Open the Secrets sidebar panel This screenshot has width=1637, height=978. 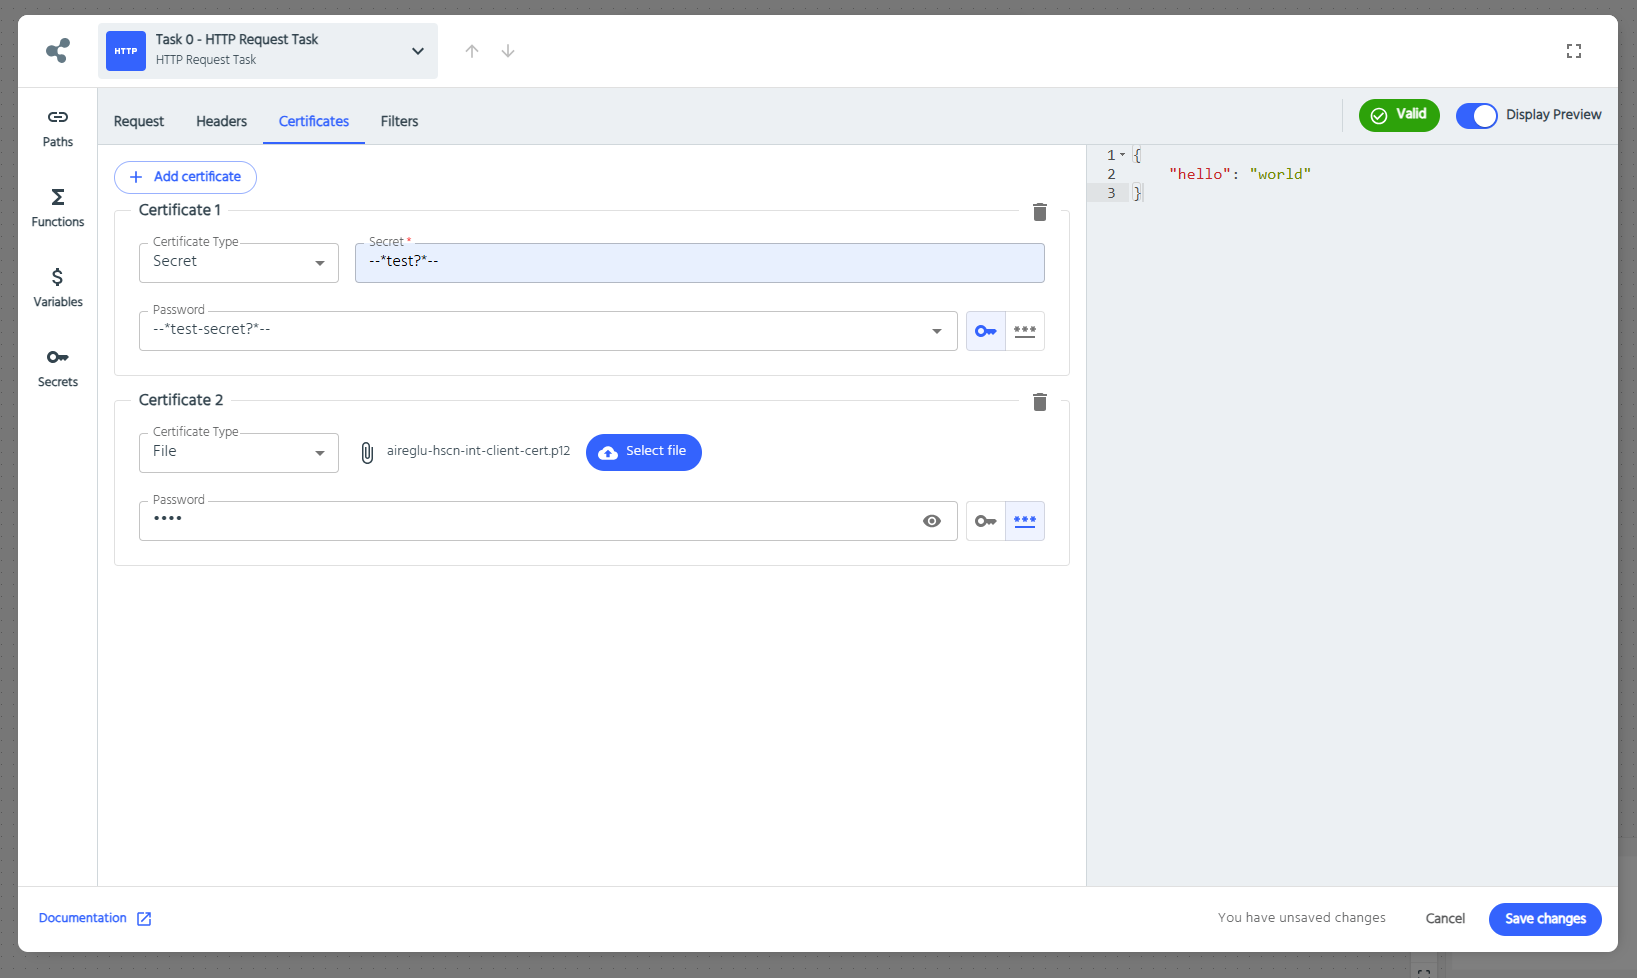58,368
